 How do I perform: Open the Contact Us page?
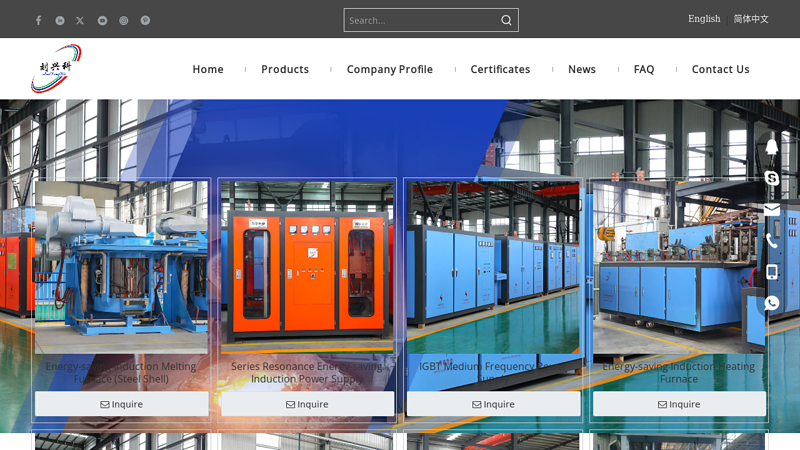720,69
